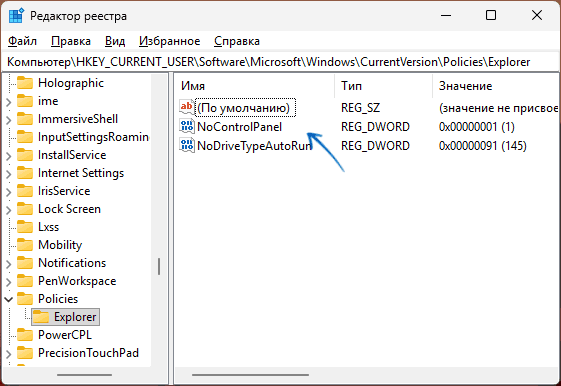
Task: Collapse the Policies key
Action: (9, 299)
